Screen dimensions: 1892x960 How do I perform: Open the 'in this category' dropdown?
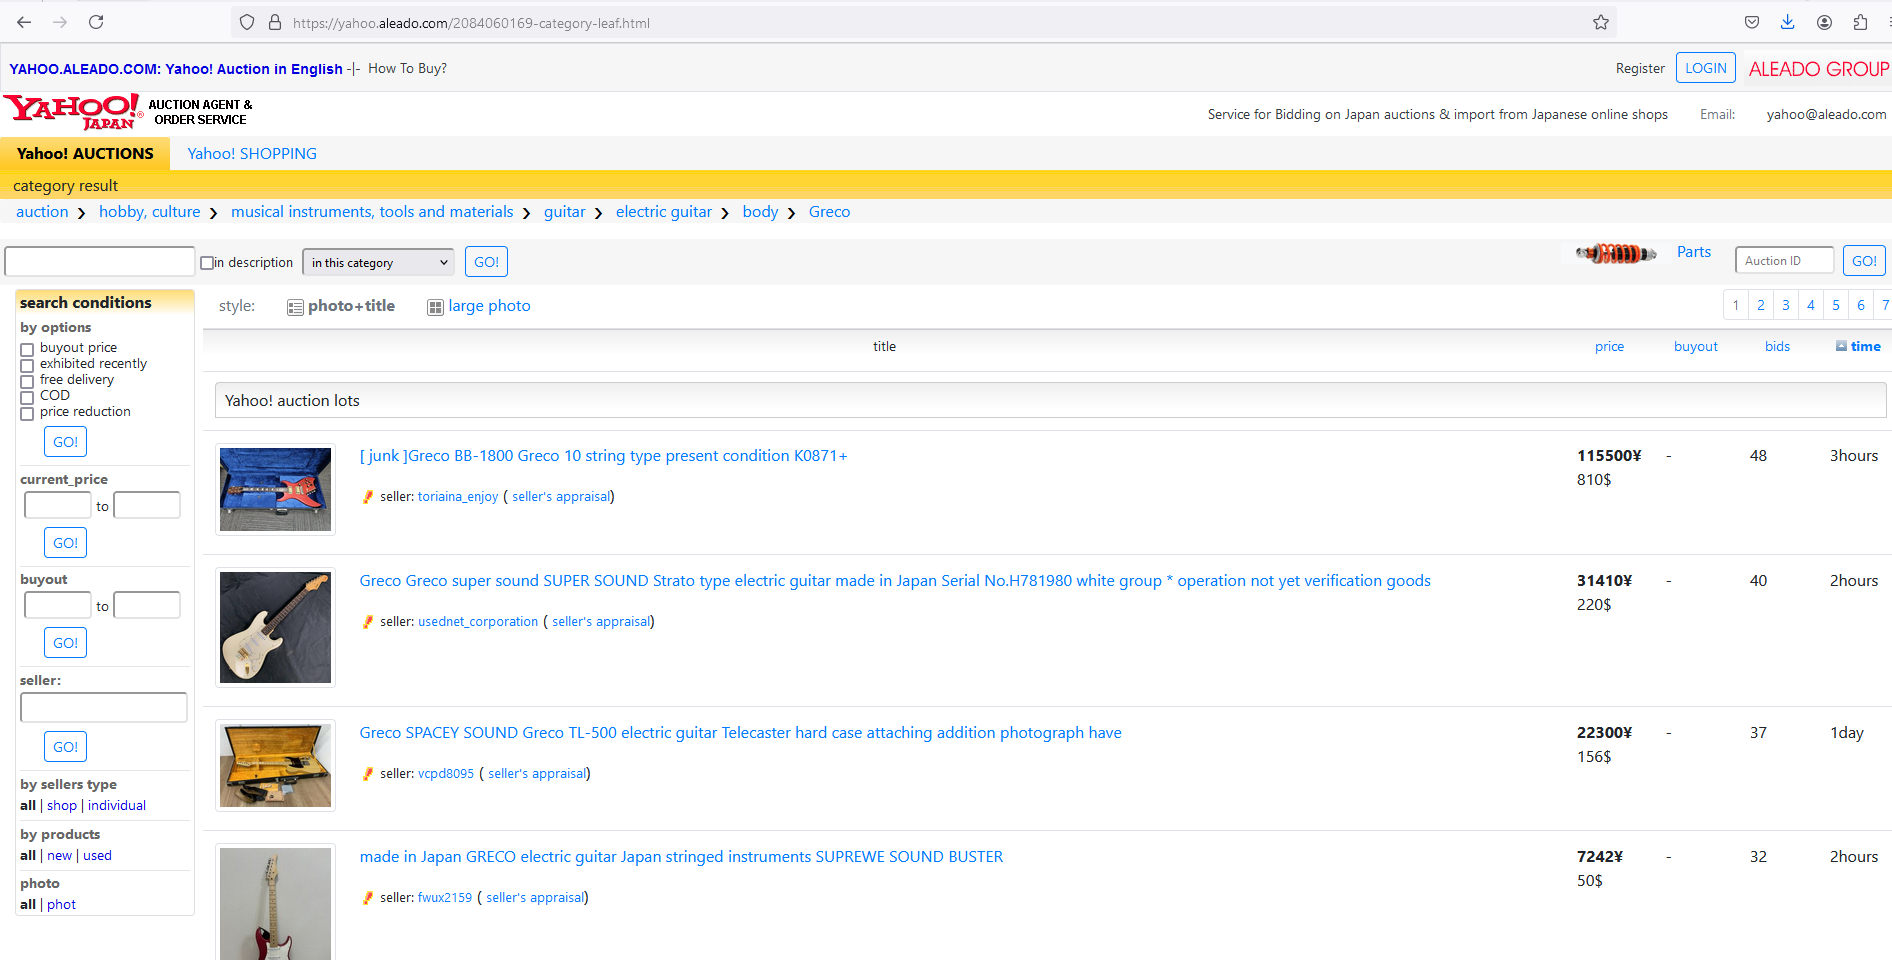[x=378, y=262]
